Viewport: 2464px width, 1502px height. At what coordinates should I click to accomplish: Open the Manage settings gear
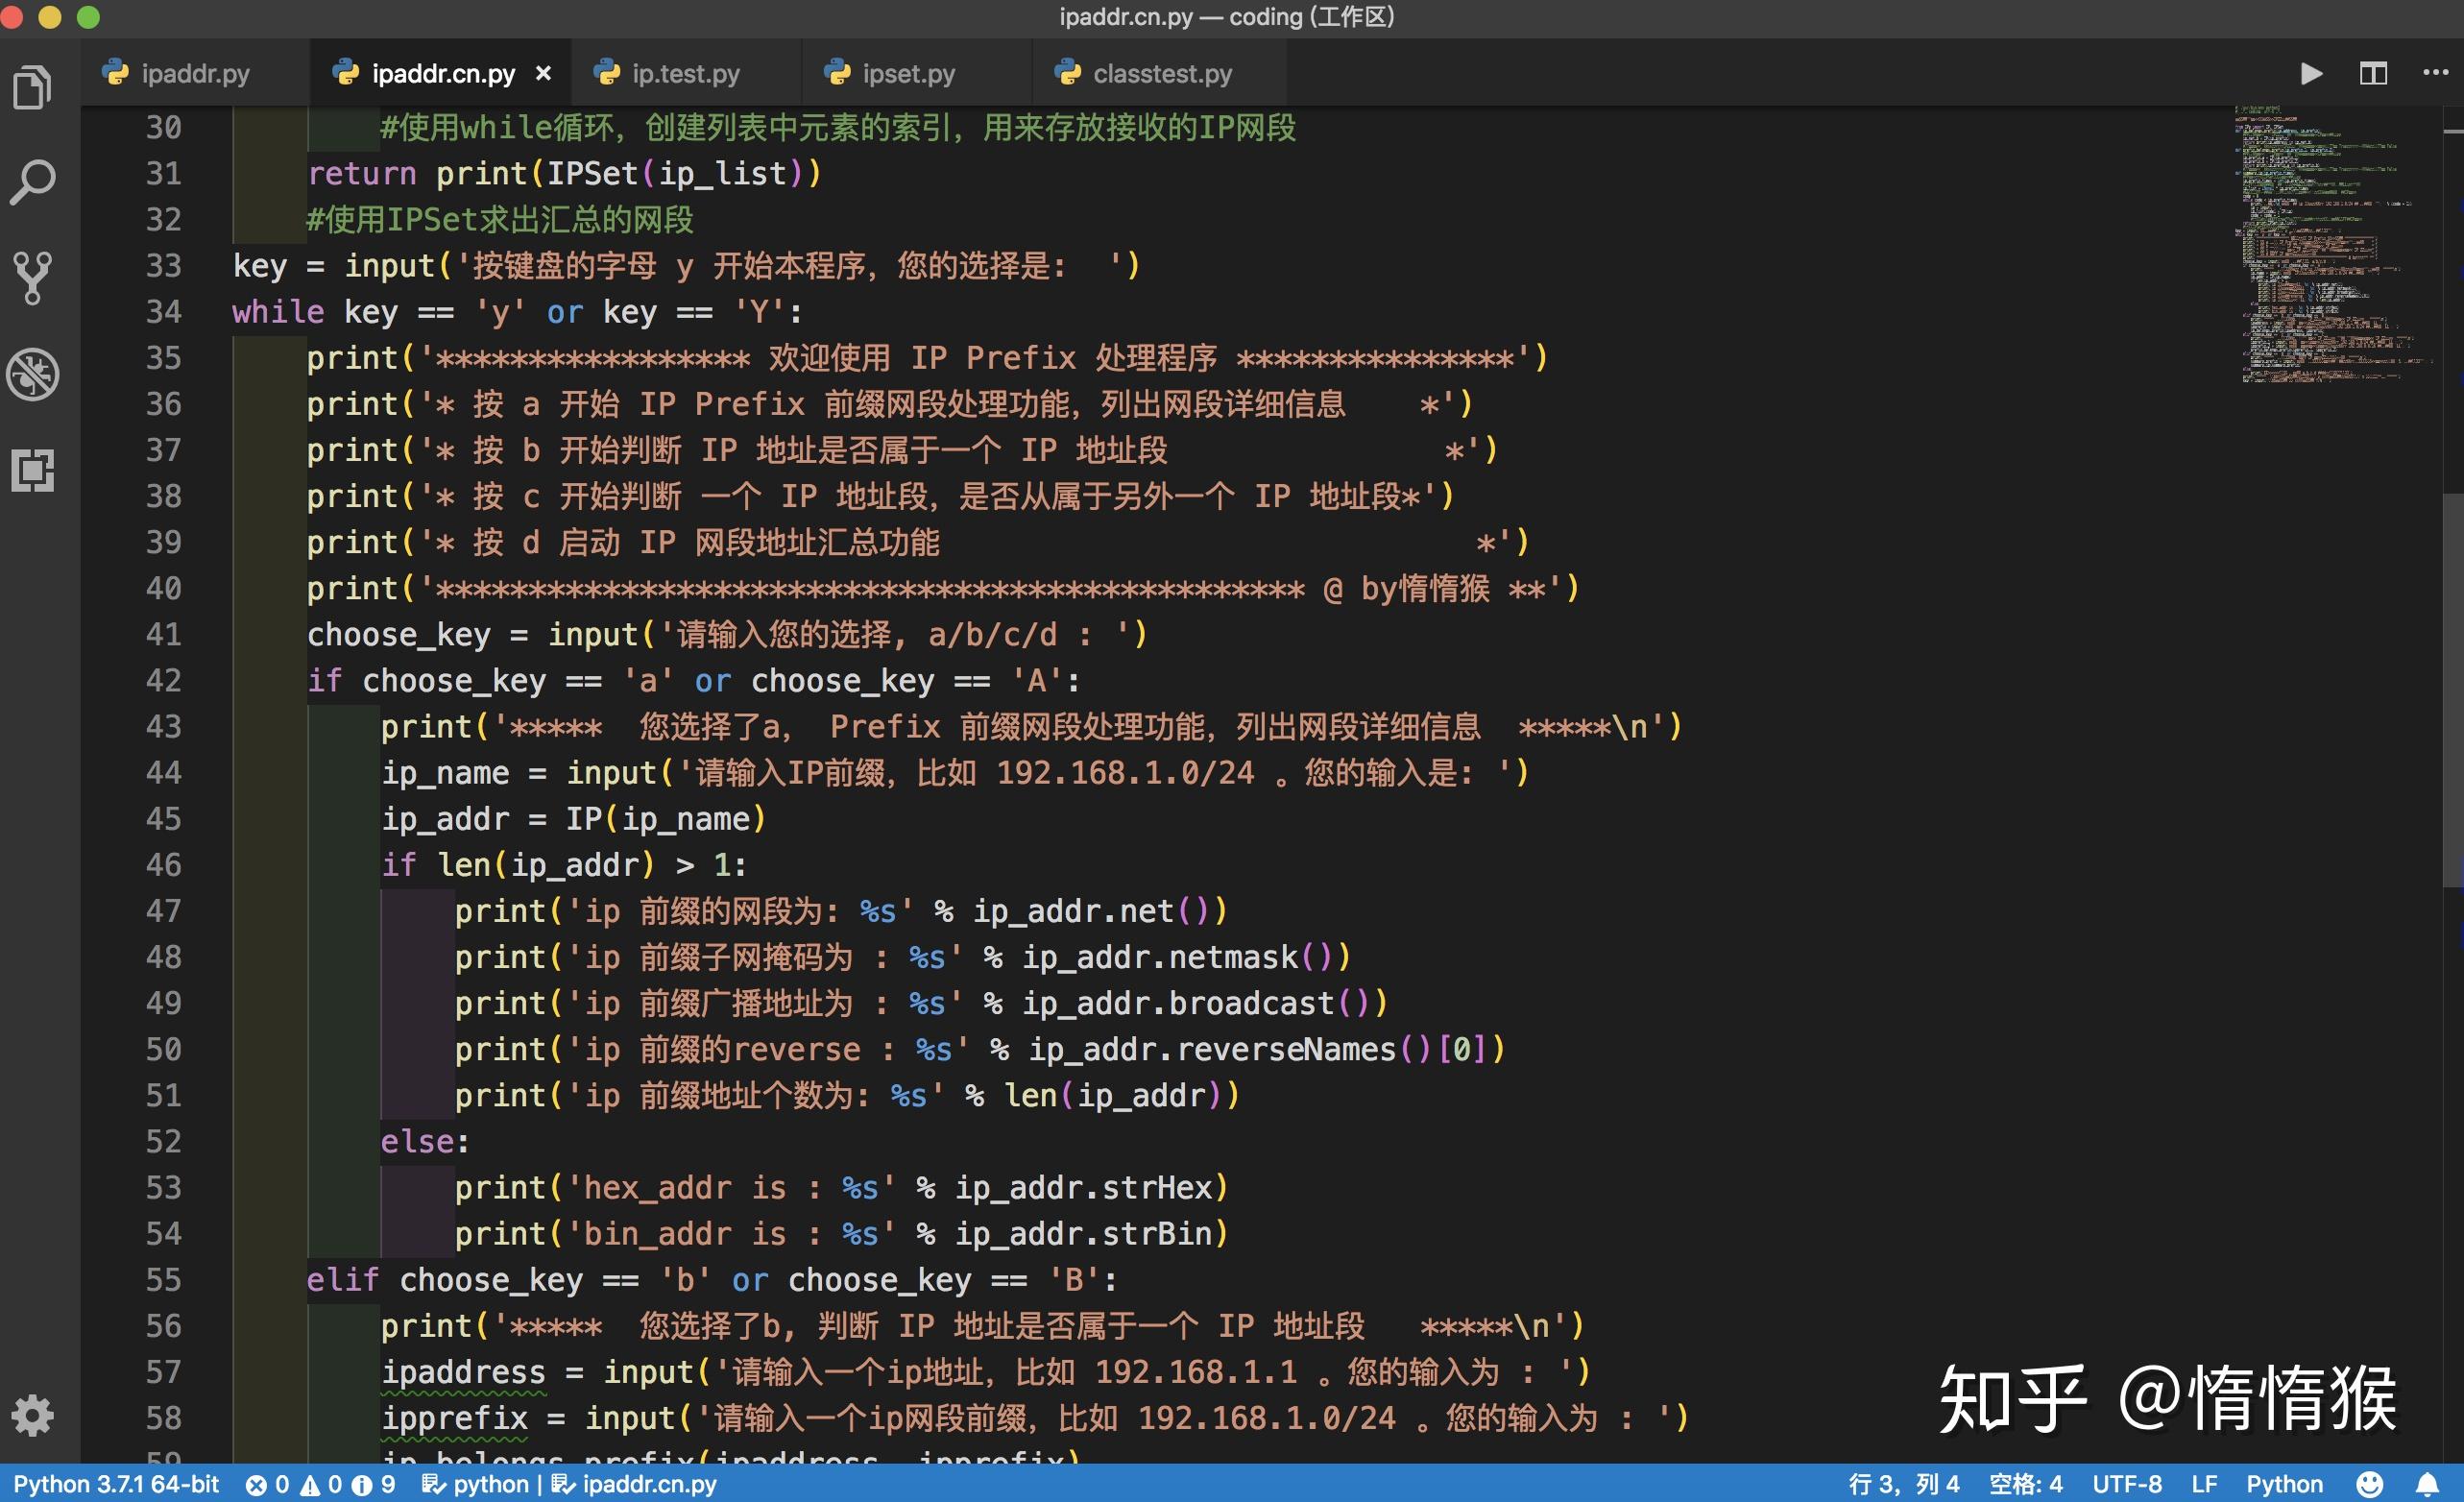33,1415
